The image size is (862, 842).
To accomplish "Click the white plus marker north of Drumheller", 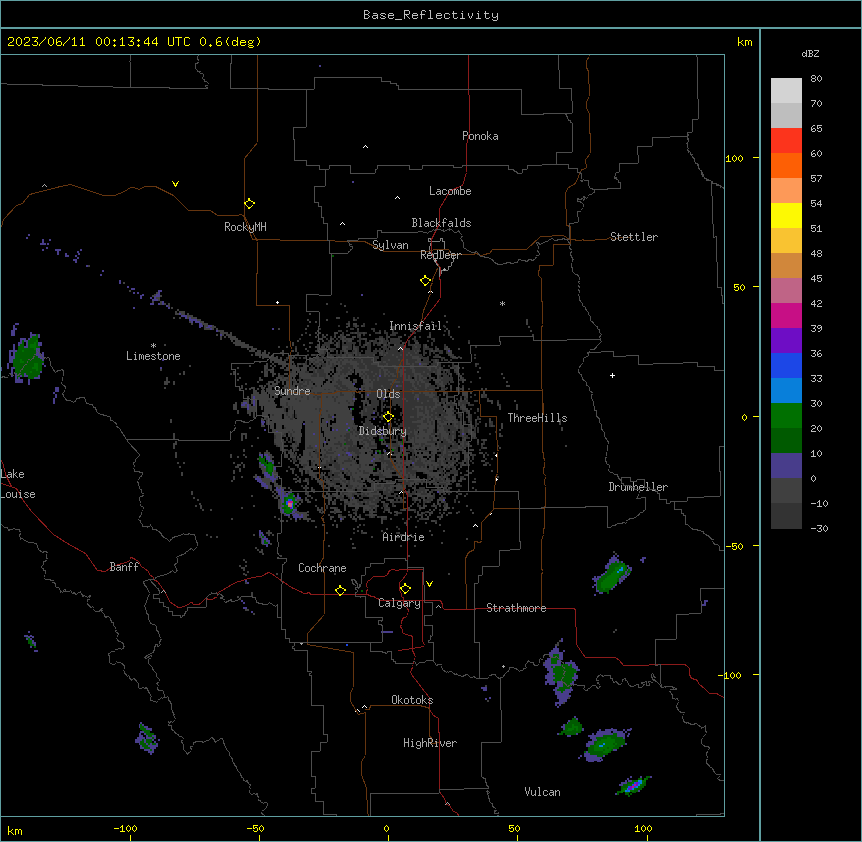I will [612, 375].
